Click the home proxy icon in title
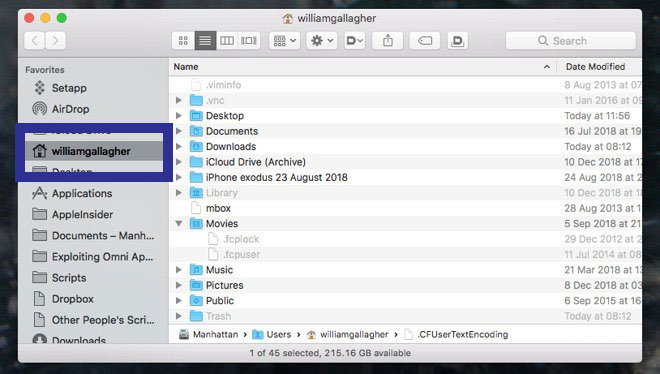 tap(287, 19)
